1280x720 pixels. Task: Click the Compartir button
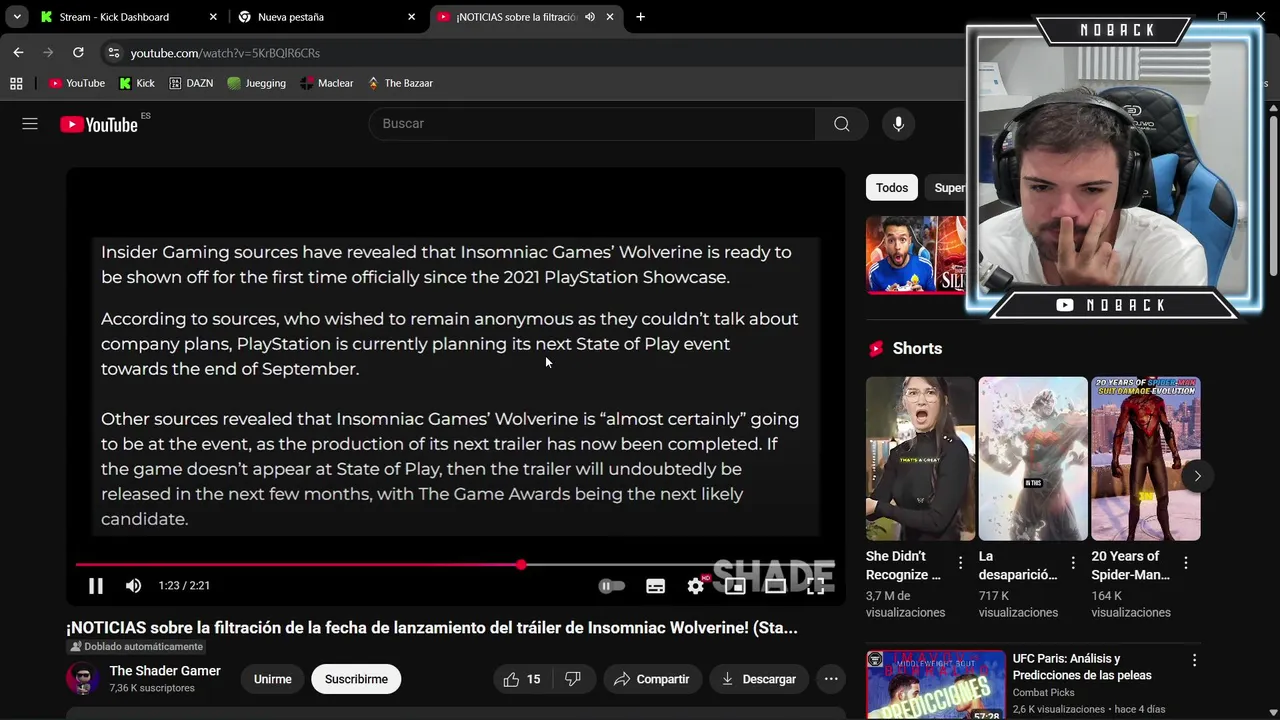pyautogui.click(x=651, y=679)
